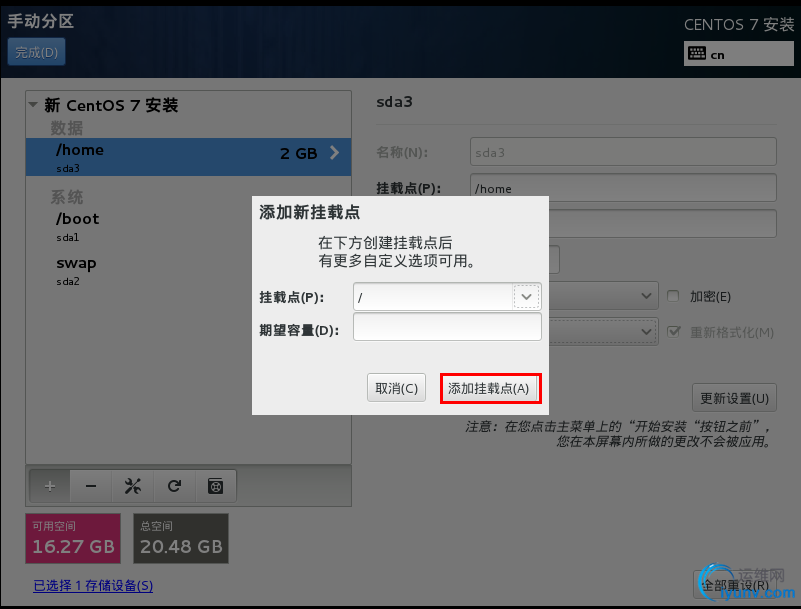Click the add mount point plus icon
The width and height of the screenshot is (801, 609).
48,486
